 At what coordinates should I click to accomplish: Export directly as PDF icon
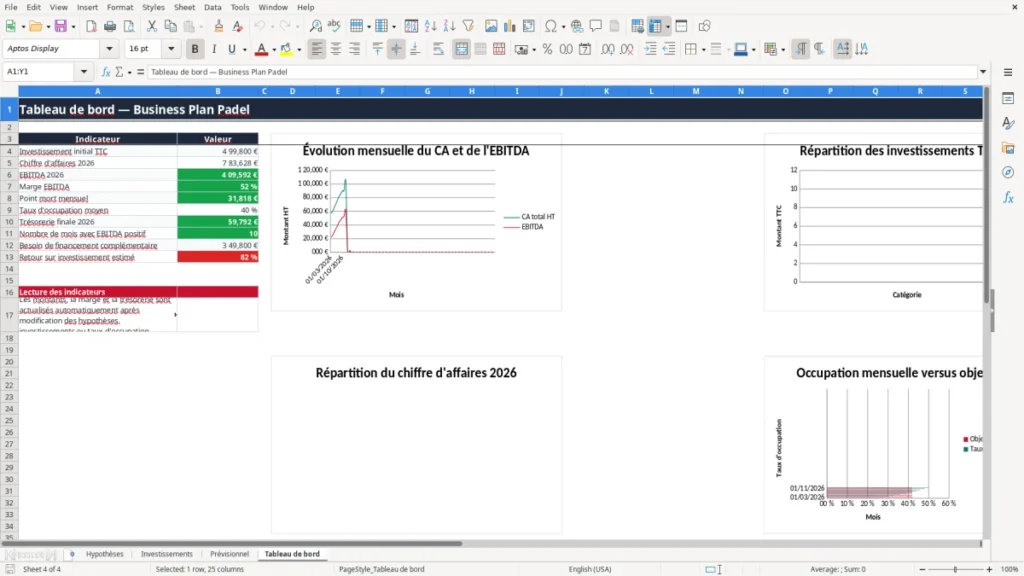pos(91,26)
